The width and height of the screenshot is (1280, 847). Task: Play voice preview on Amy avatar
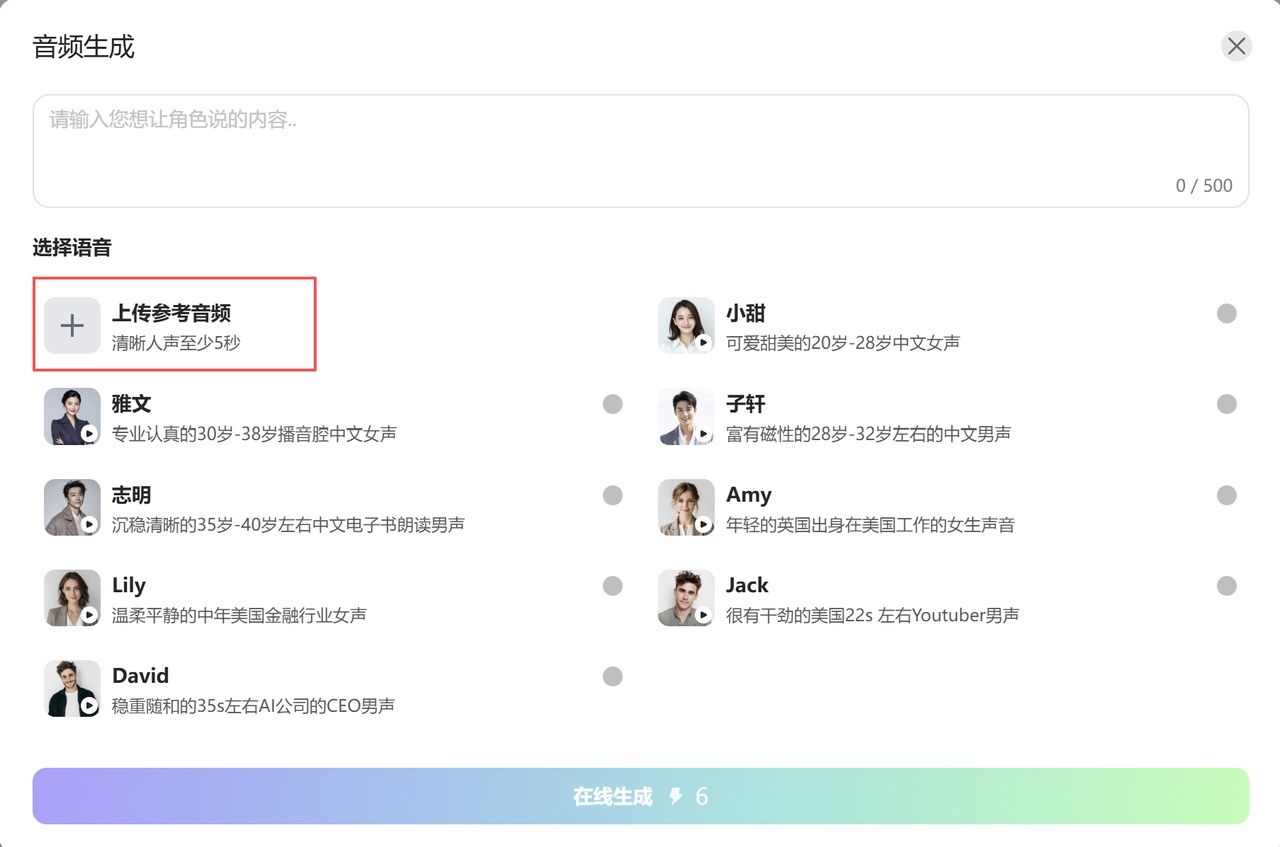703,524
